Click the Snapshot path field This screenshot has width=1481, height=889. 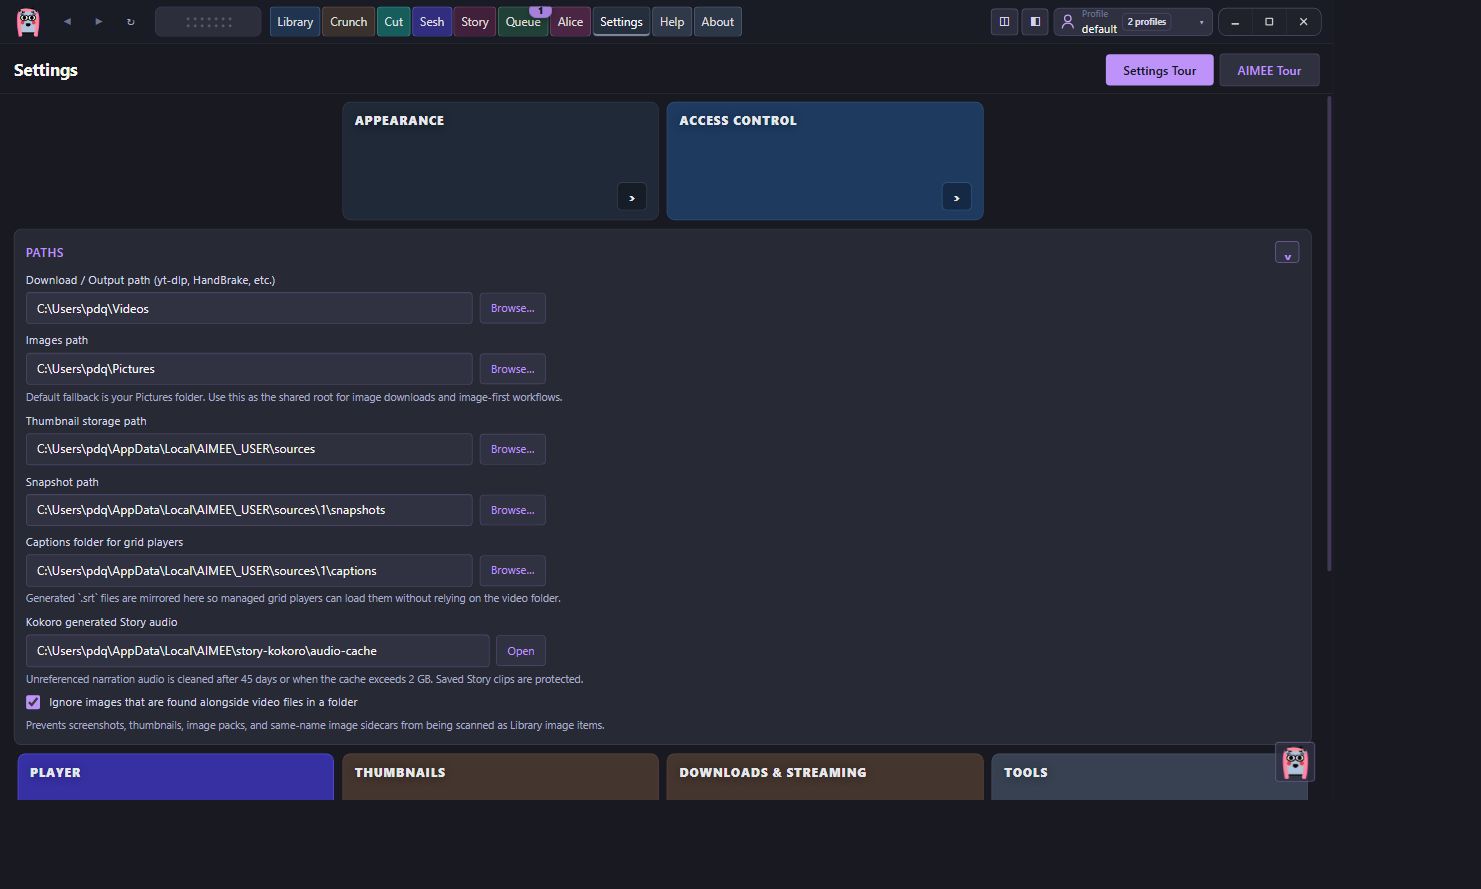click(x=249, y=510)
